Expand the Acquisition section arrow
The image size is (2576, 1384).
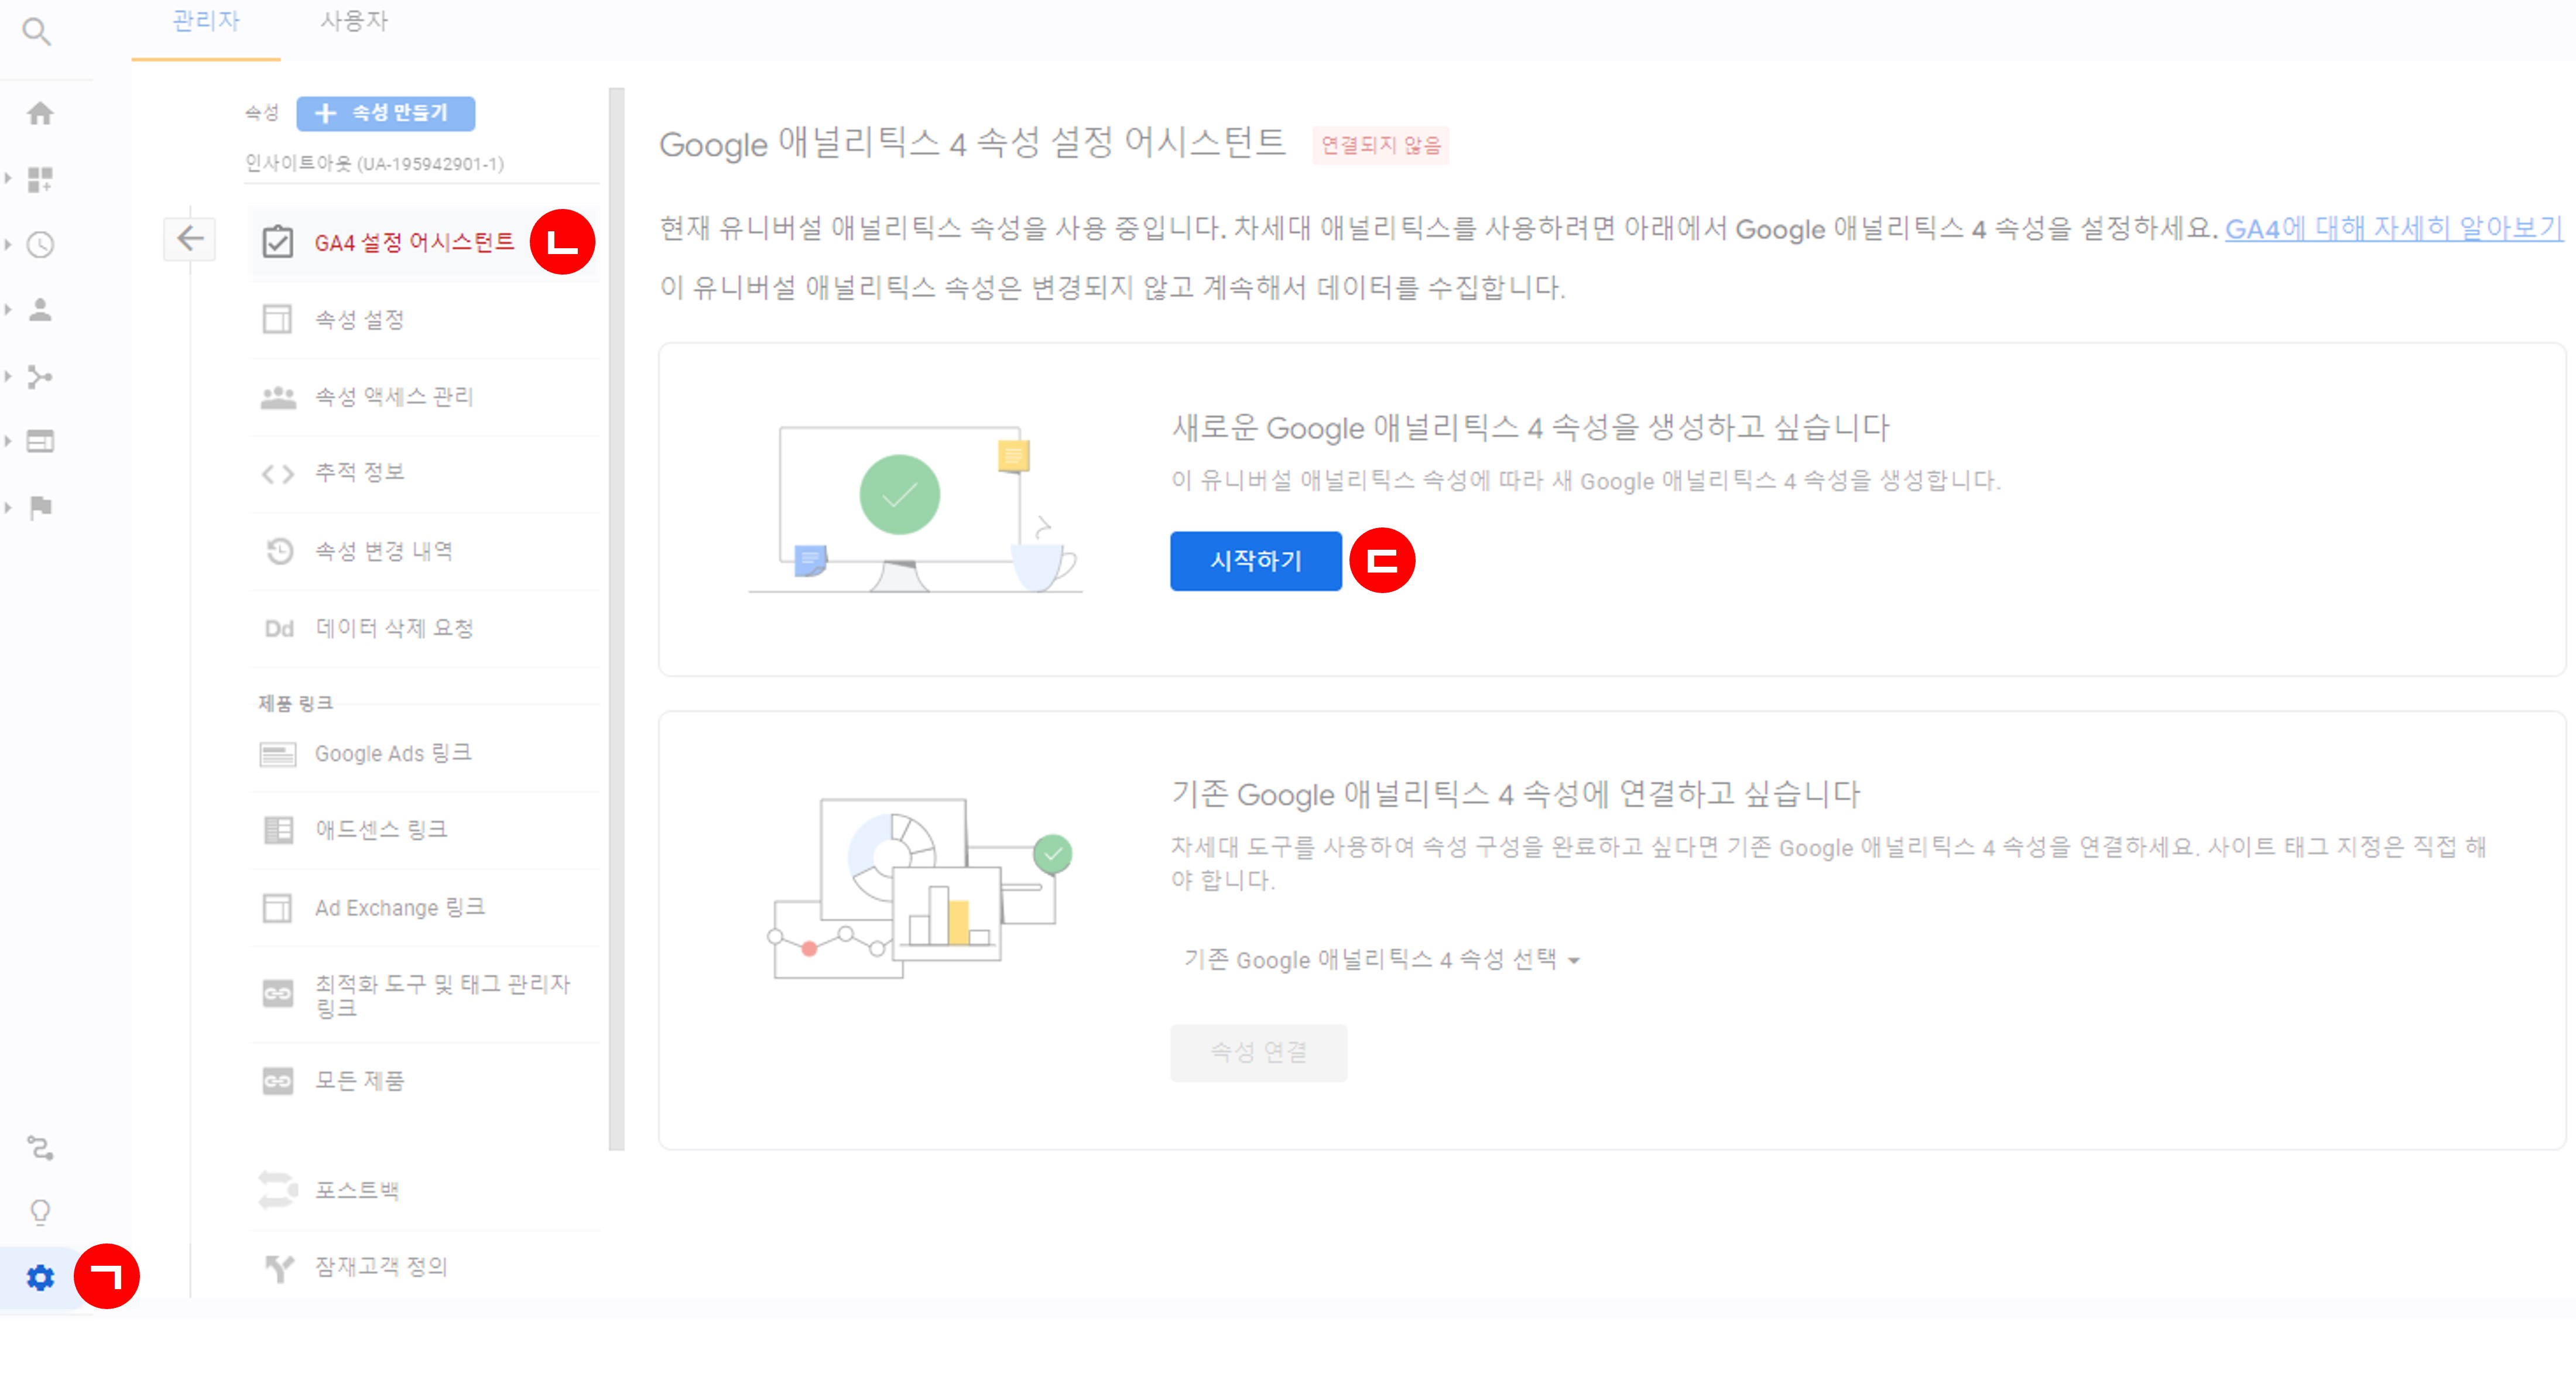(8, 376)
